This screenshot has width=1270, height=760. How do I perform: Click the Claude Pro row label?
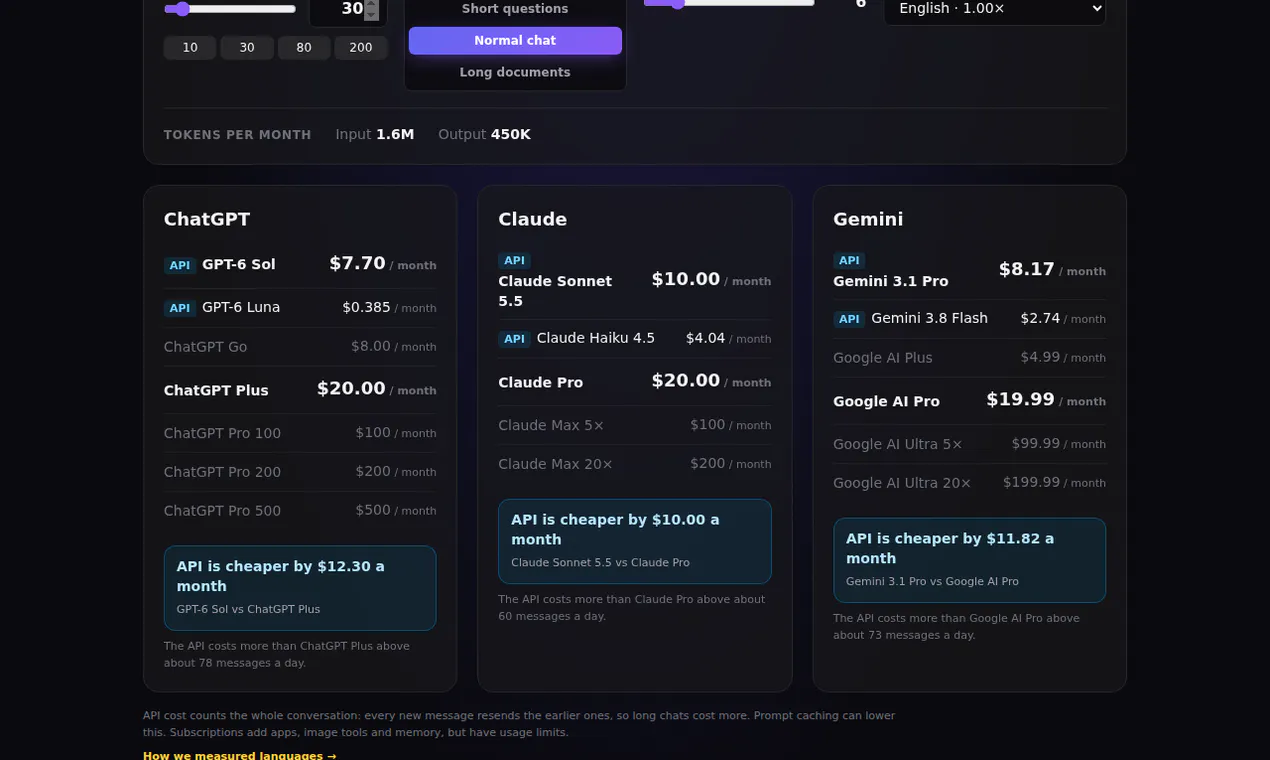[x=540, y=383]
